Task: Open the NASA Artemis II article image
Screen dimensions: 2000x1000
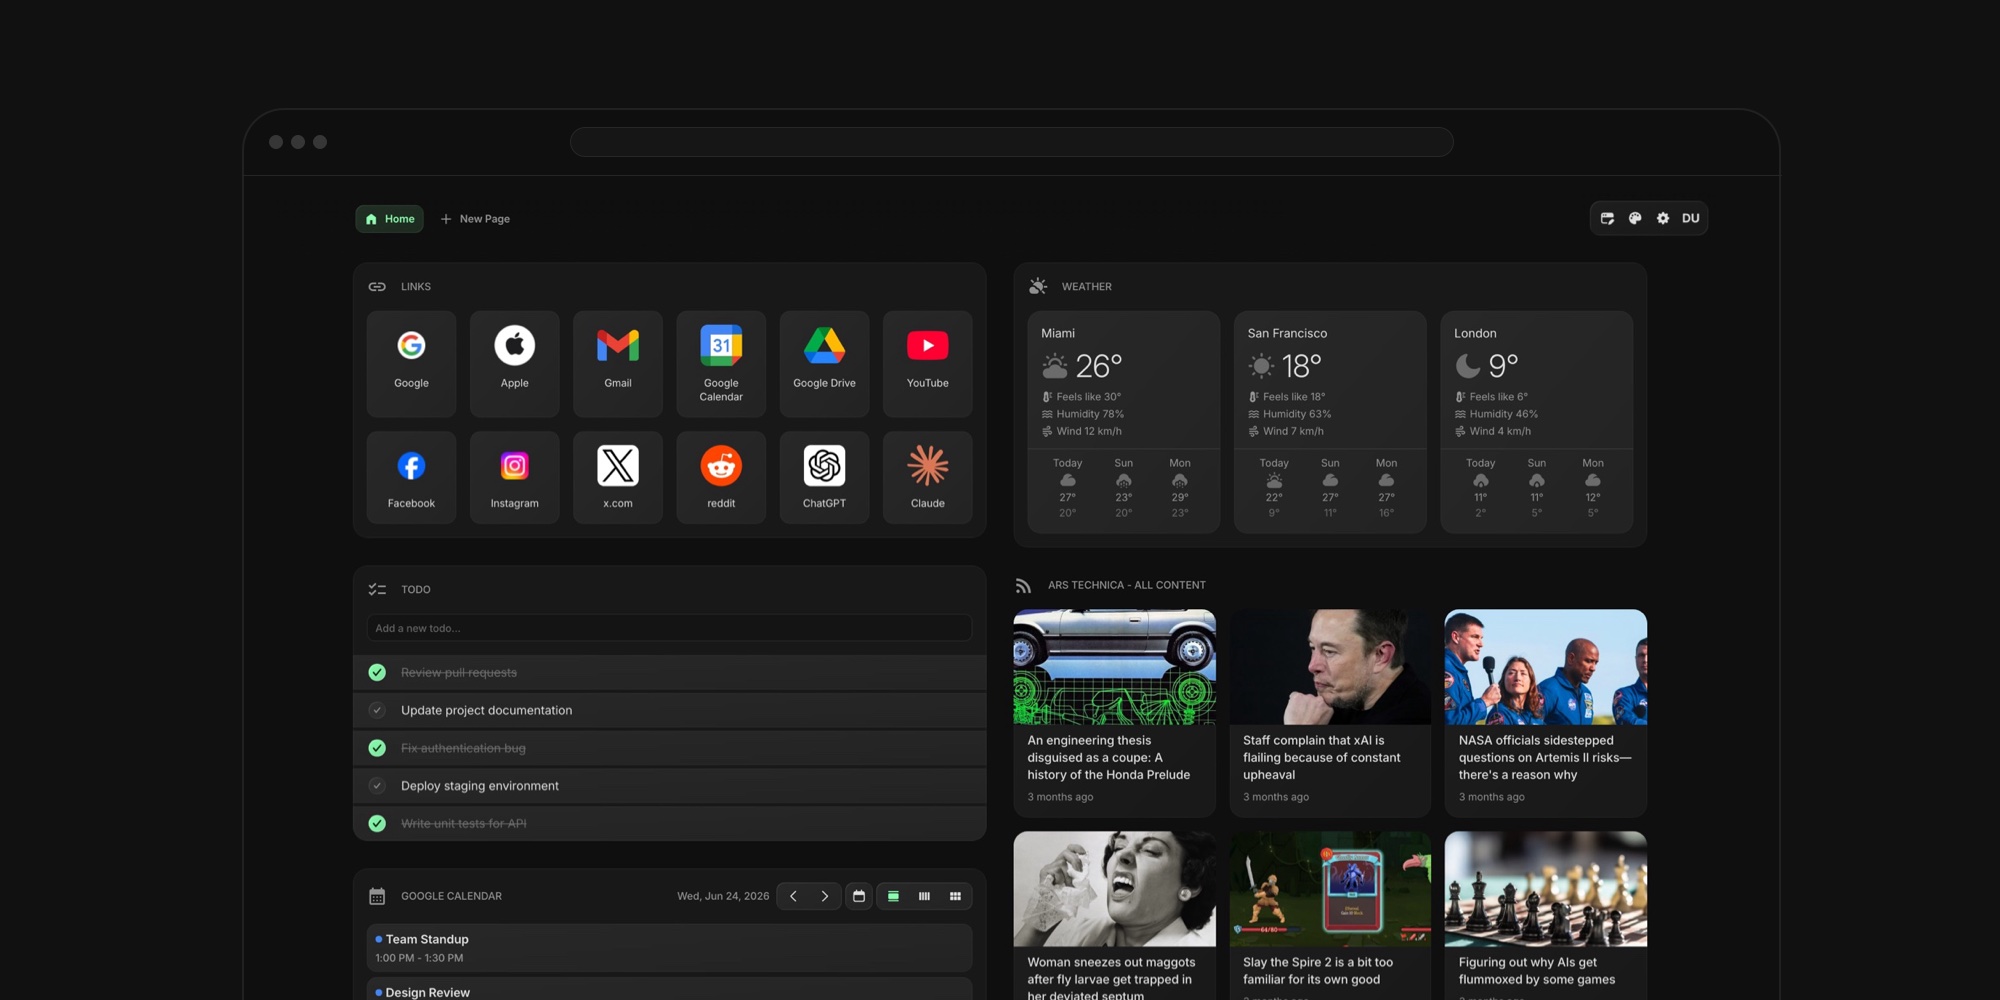Action: [1545, 667]
